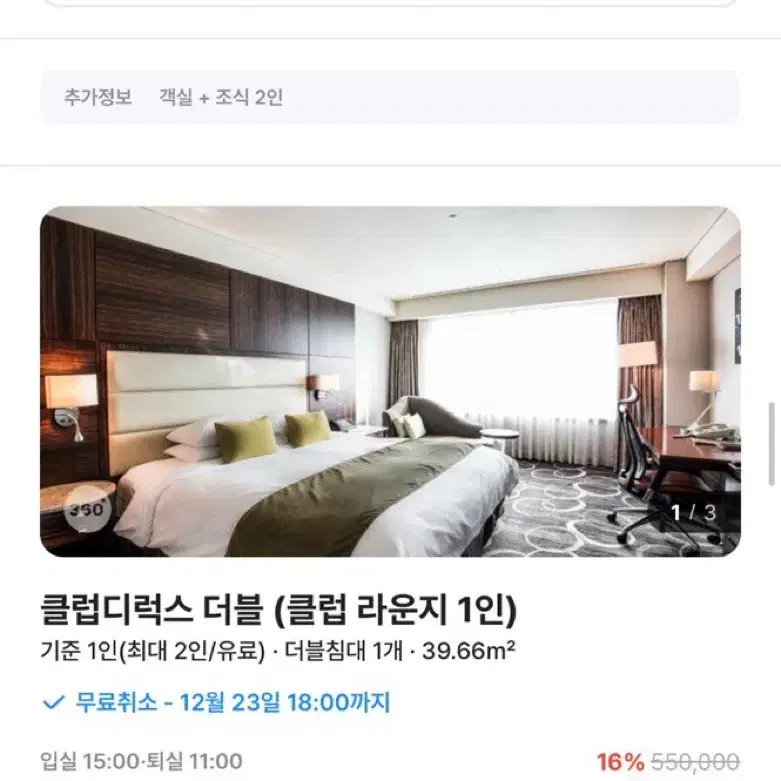
Task: Click the page scrollbar handle
Action: 772,443
